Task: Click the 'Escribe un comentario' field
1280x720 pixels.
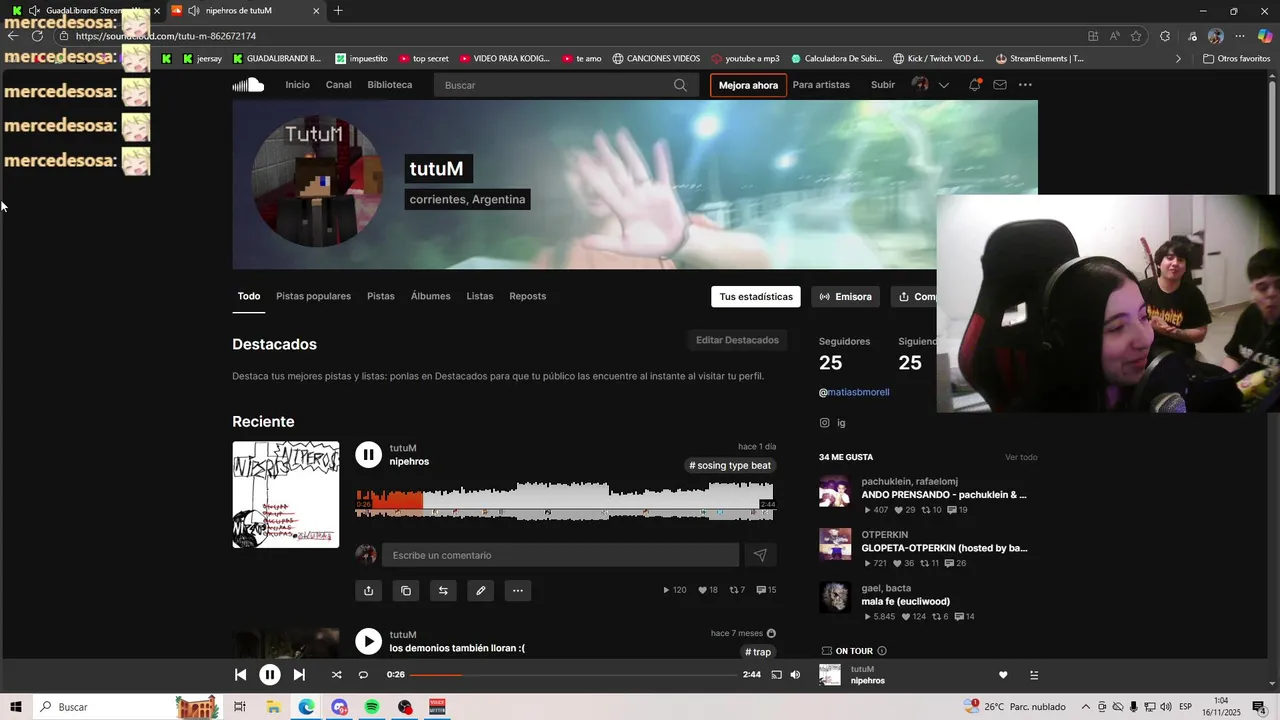Action: coord(560,555)
